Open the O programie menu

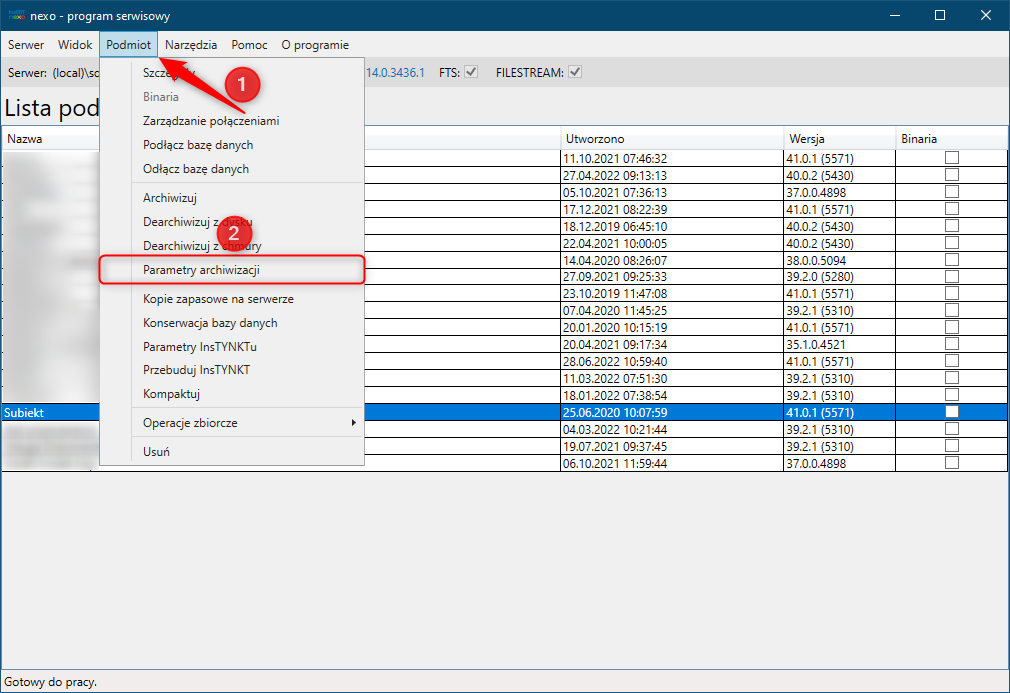pyautogui.click(x=315, y=45)
